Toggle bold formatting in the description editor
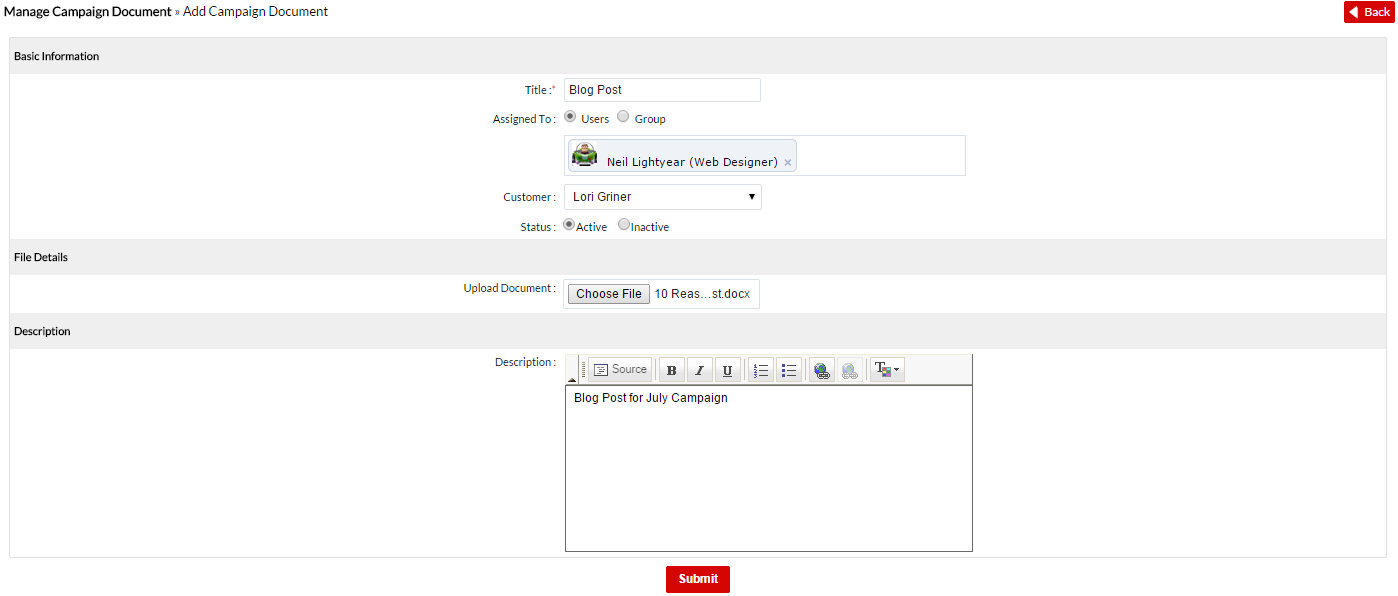The height and width of the screenshot is (596, 1398). pos(671,370)
